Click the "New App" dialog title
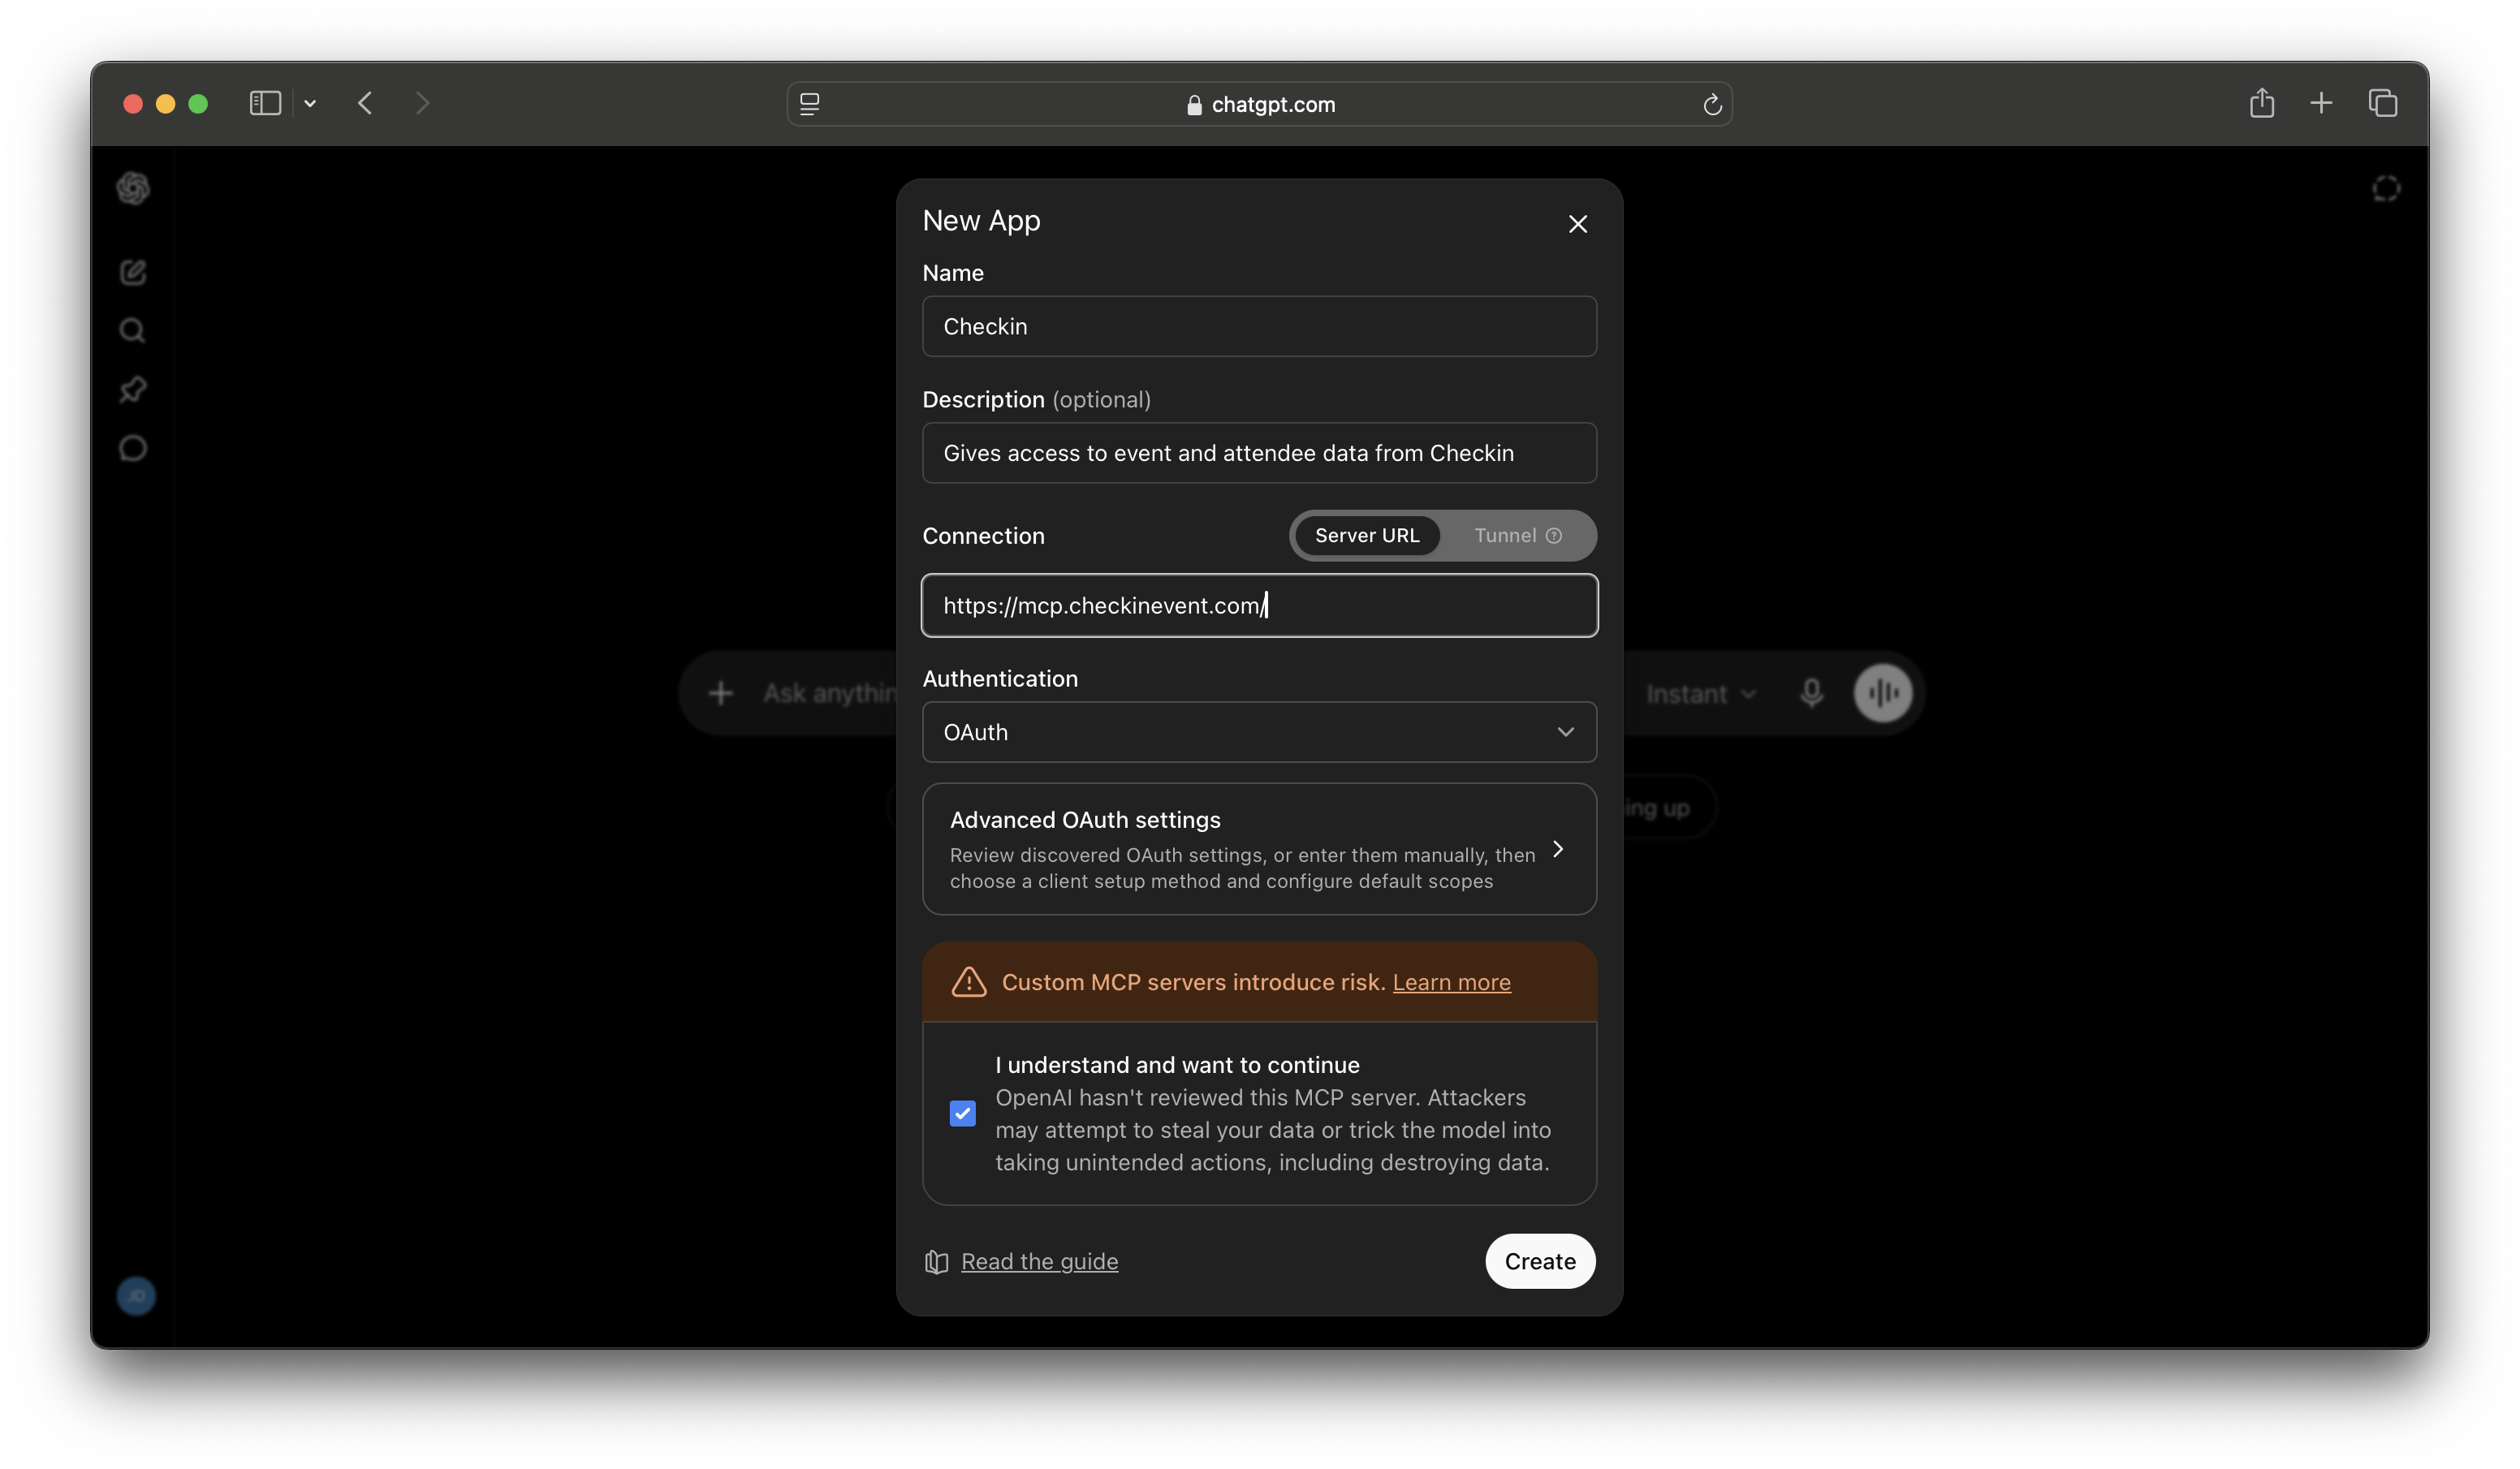Viewport: 2520px width, 1469px height. tap(981, 221)
